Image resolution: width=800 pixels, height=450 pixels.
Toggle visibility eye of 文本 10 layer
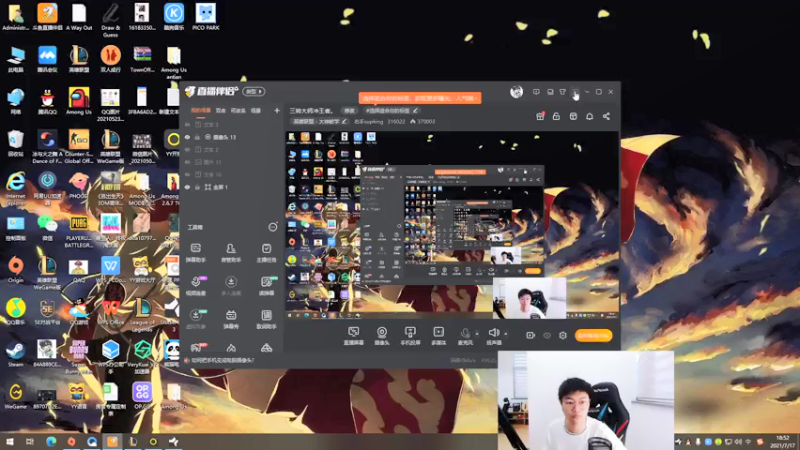pyautogui.click(x=187, y=174)
